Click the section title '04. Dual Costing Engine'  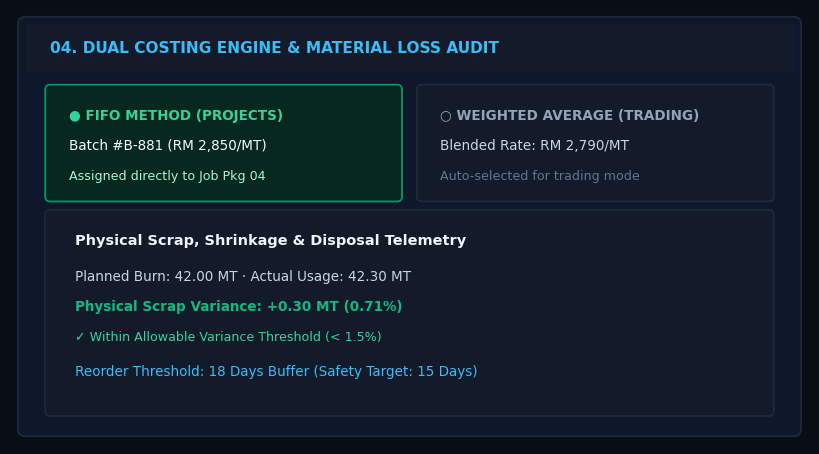(274, 48)
